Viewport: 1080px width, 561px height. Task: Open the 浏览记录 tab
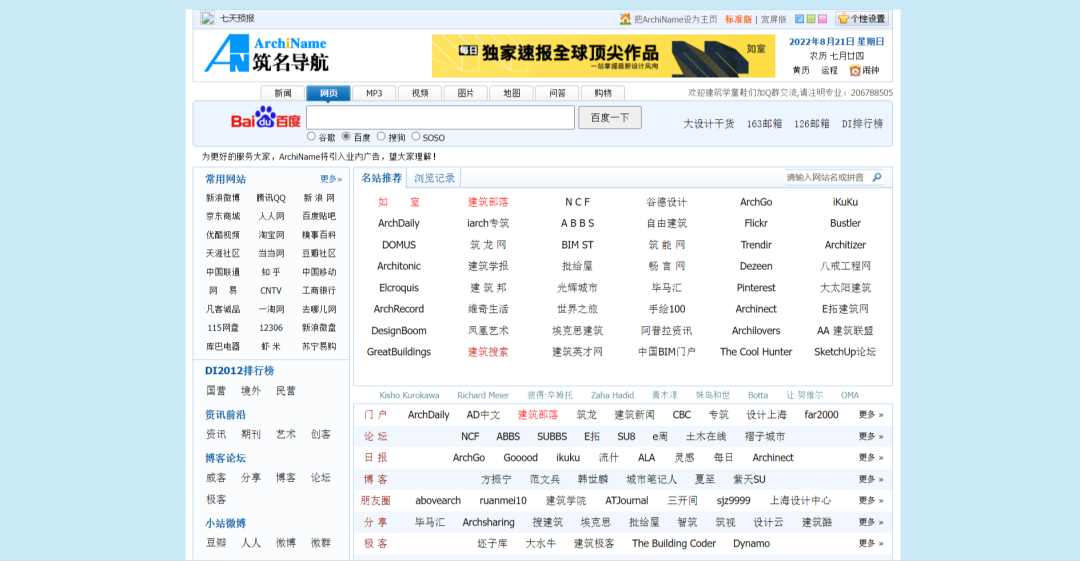pos(434,178)
